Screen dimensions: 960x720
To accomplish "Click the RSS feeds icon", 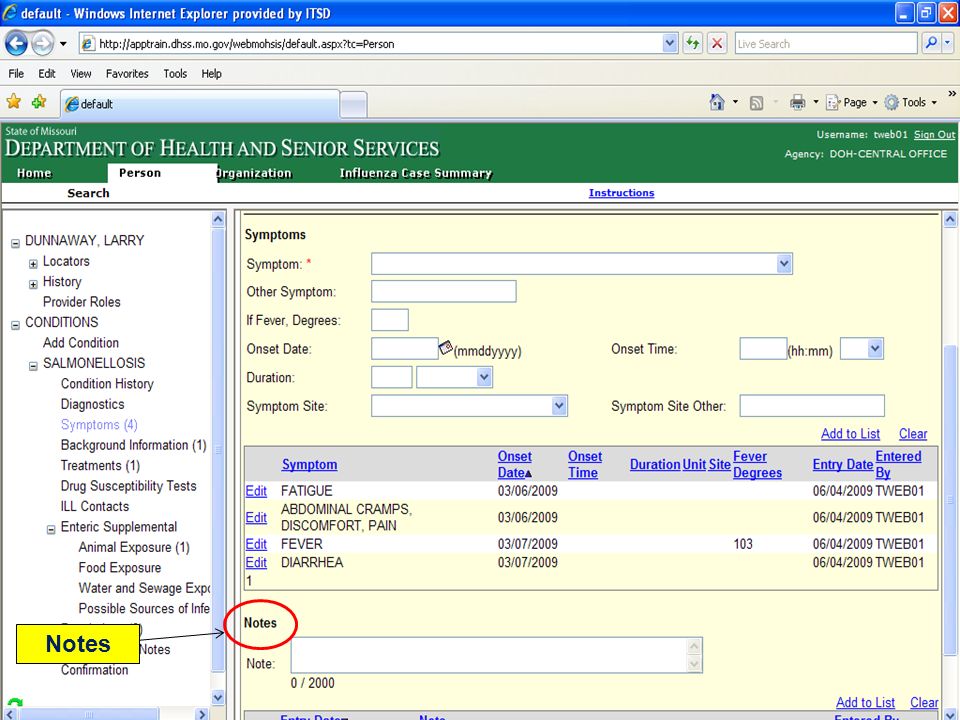I will pyautogui.click(x=757, y=103).
